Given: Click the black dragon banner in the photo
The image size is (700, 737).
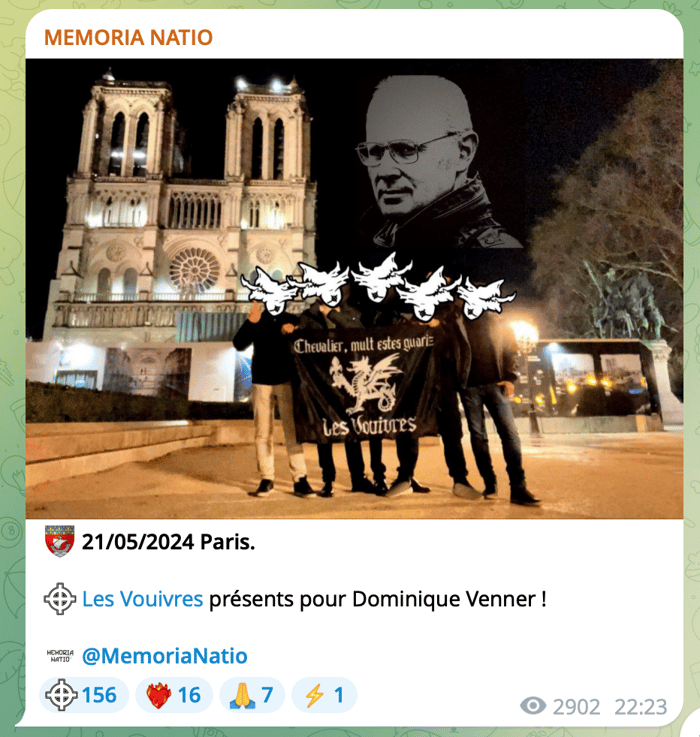Looking at the screenshot, I should coord(362,385).
